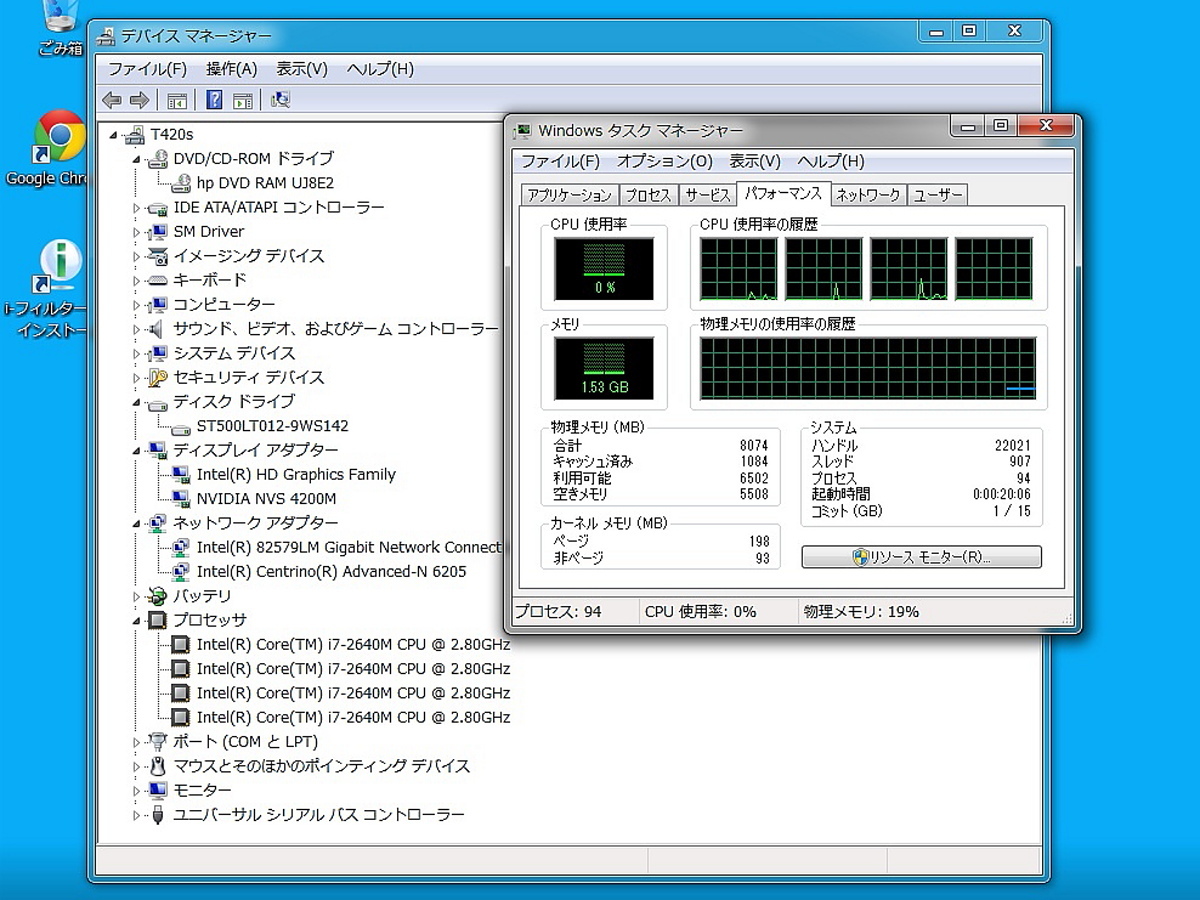
Task: Click the 物理メモリの使用率の履歴 graph
Action: 868,368
